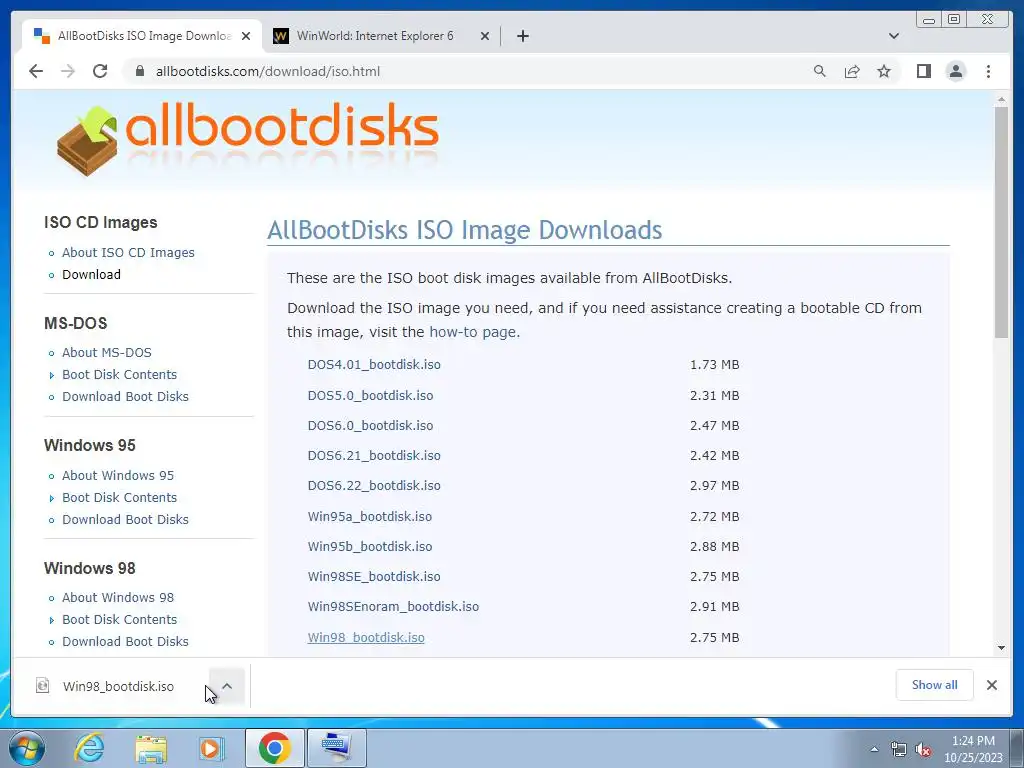
Task: Download DOS4.01_bootdisk.iso
Action: point(374,364)
